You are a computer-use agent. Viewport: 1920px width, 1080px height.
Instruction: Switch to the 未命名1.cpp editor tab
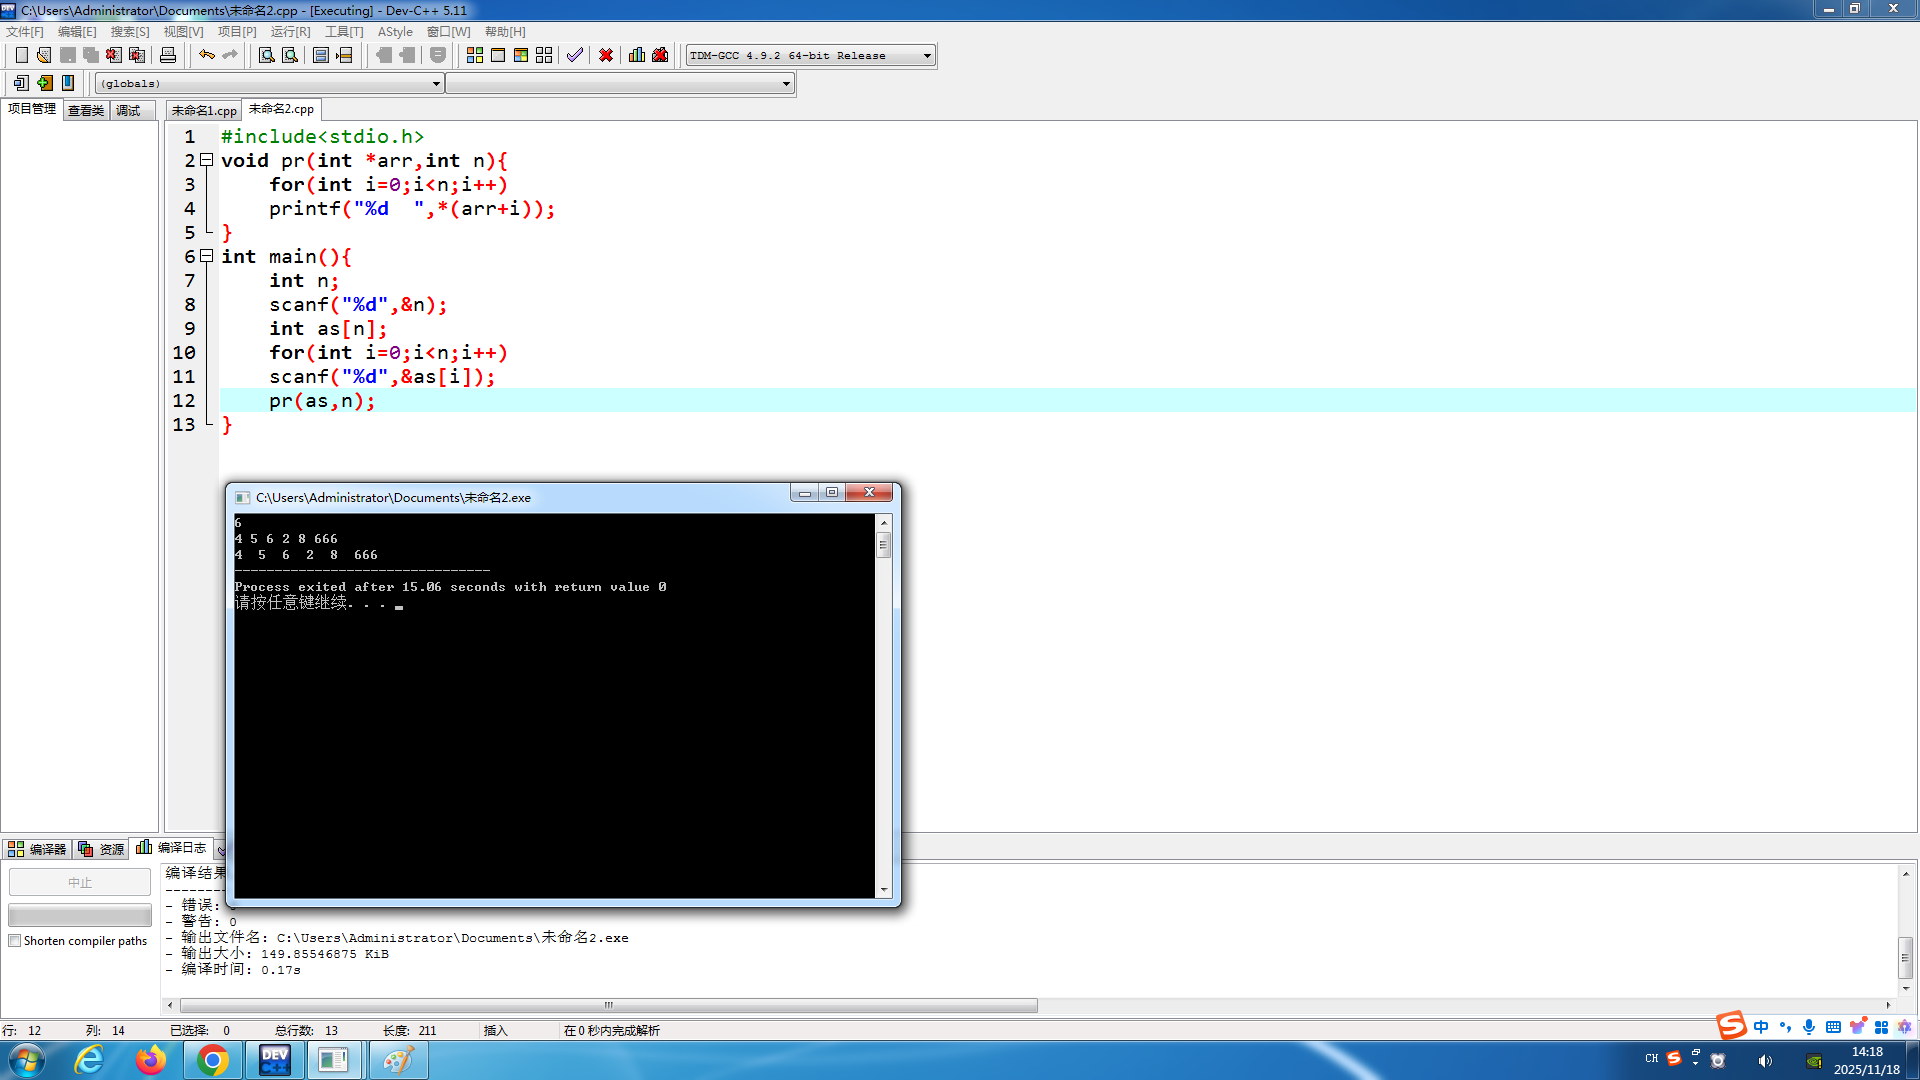(204, 110)
